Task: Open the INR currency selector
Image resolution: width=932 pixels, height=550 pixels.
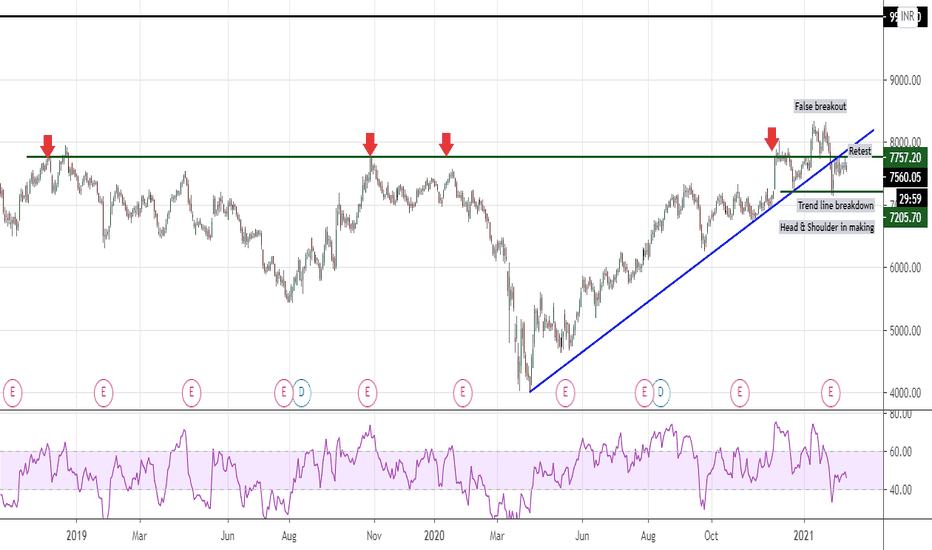Action: coord(908,17)
